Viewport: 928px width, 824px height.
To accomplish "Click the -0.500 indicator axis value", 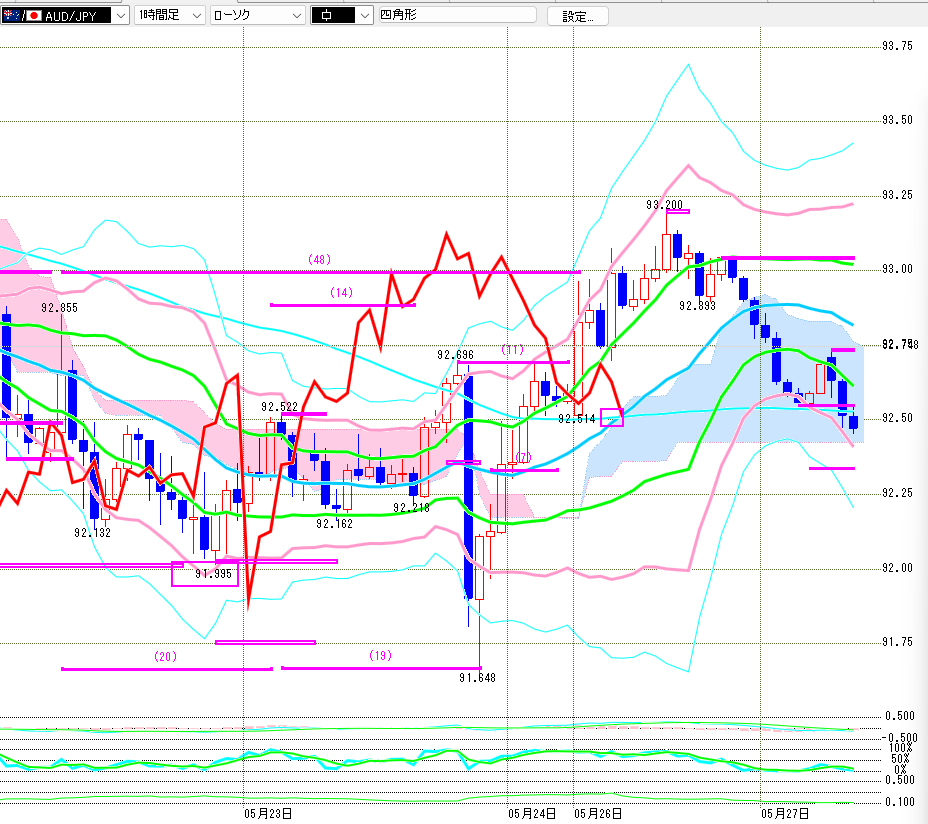I will [900, 738].
